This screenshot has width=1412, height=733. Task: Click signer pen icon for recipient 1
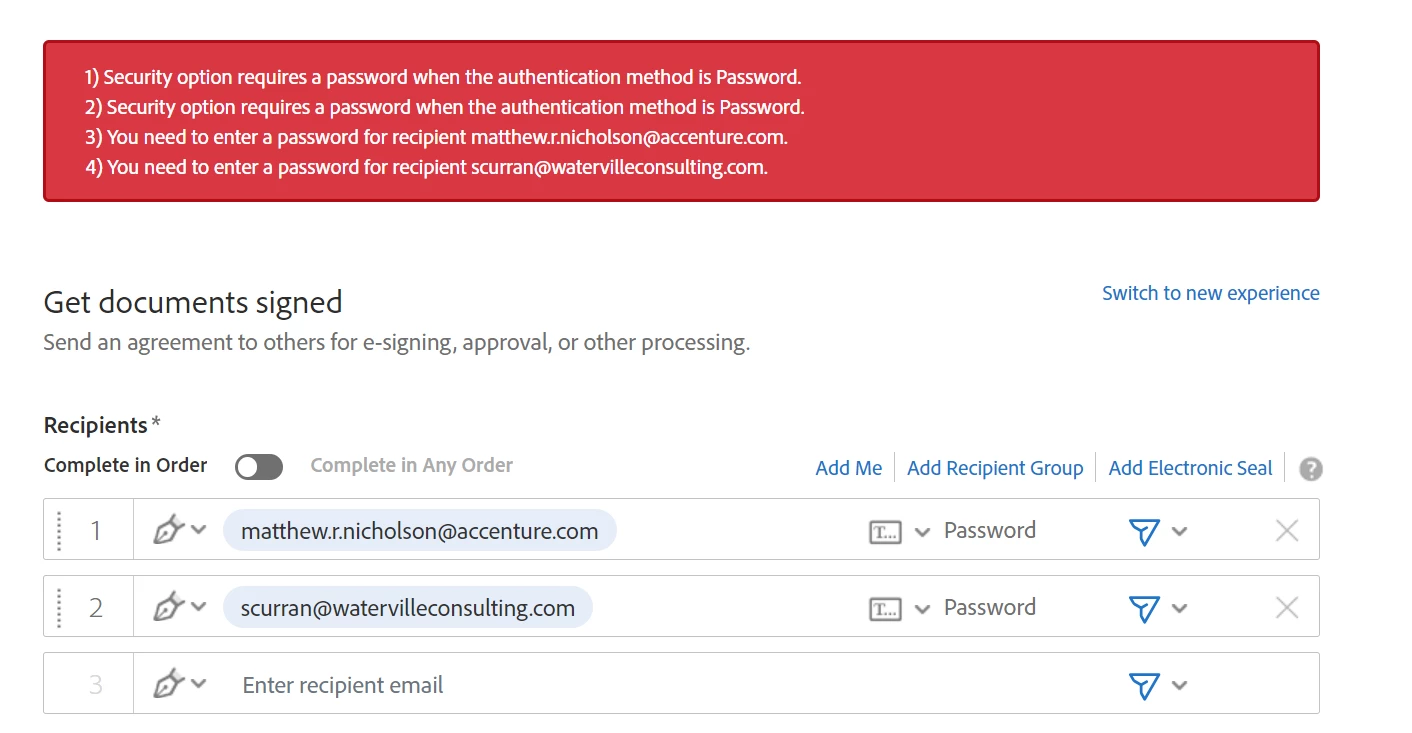[169, 530]
